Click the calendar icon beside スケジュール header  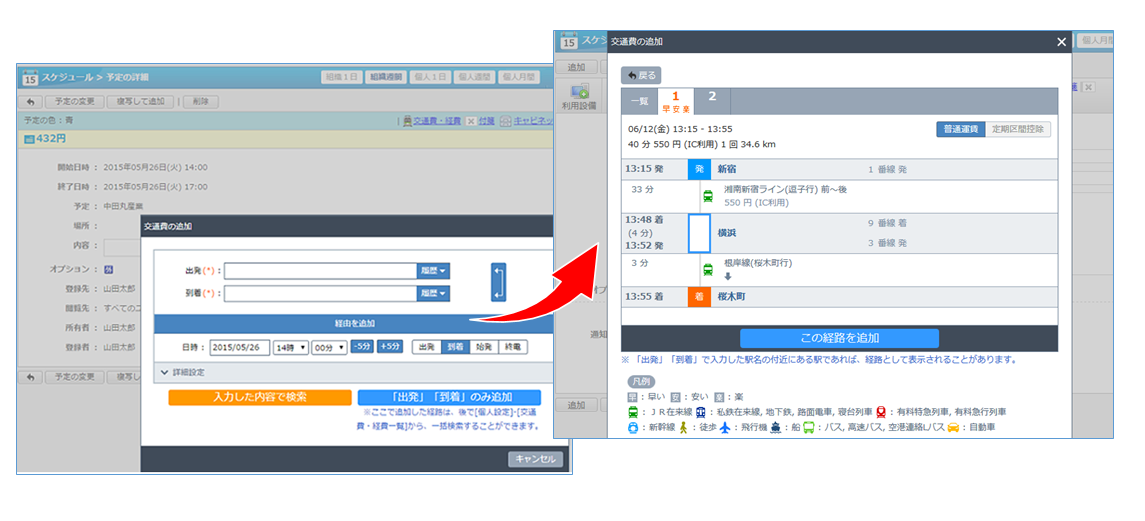coord(30,77)
